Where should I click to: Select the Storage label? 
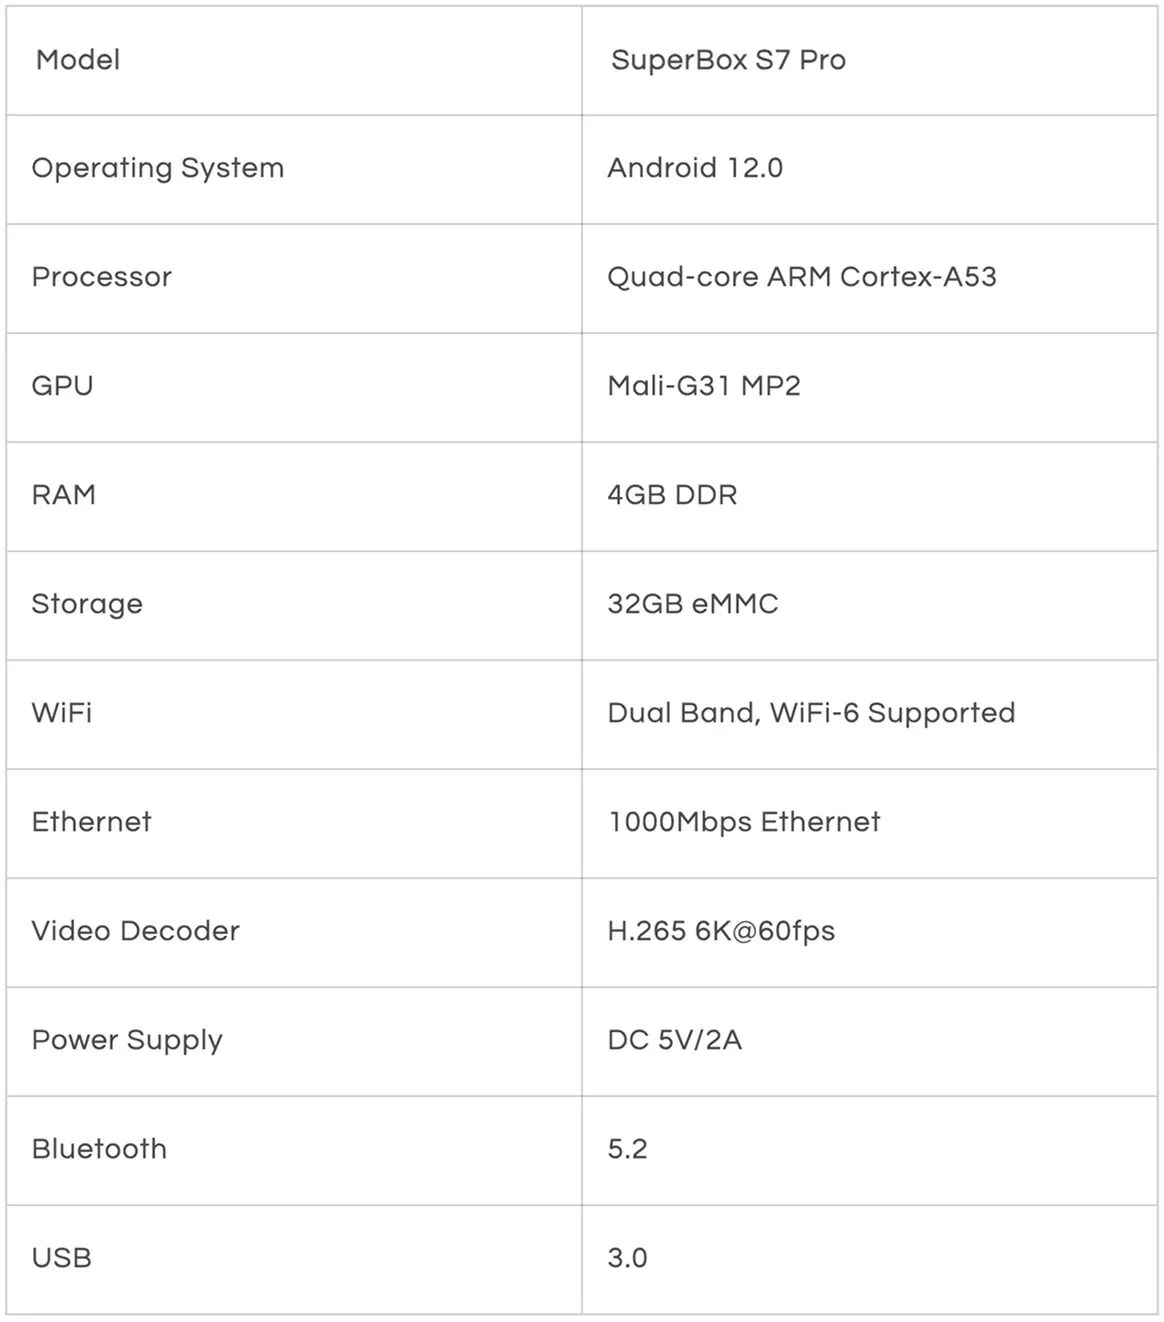point(87,604)
